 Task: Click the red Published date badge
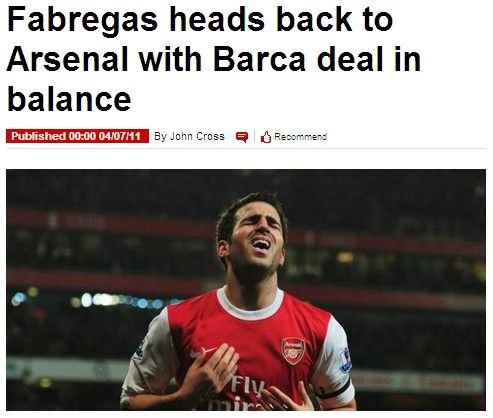click(x=77, y=136)
